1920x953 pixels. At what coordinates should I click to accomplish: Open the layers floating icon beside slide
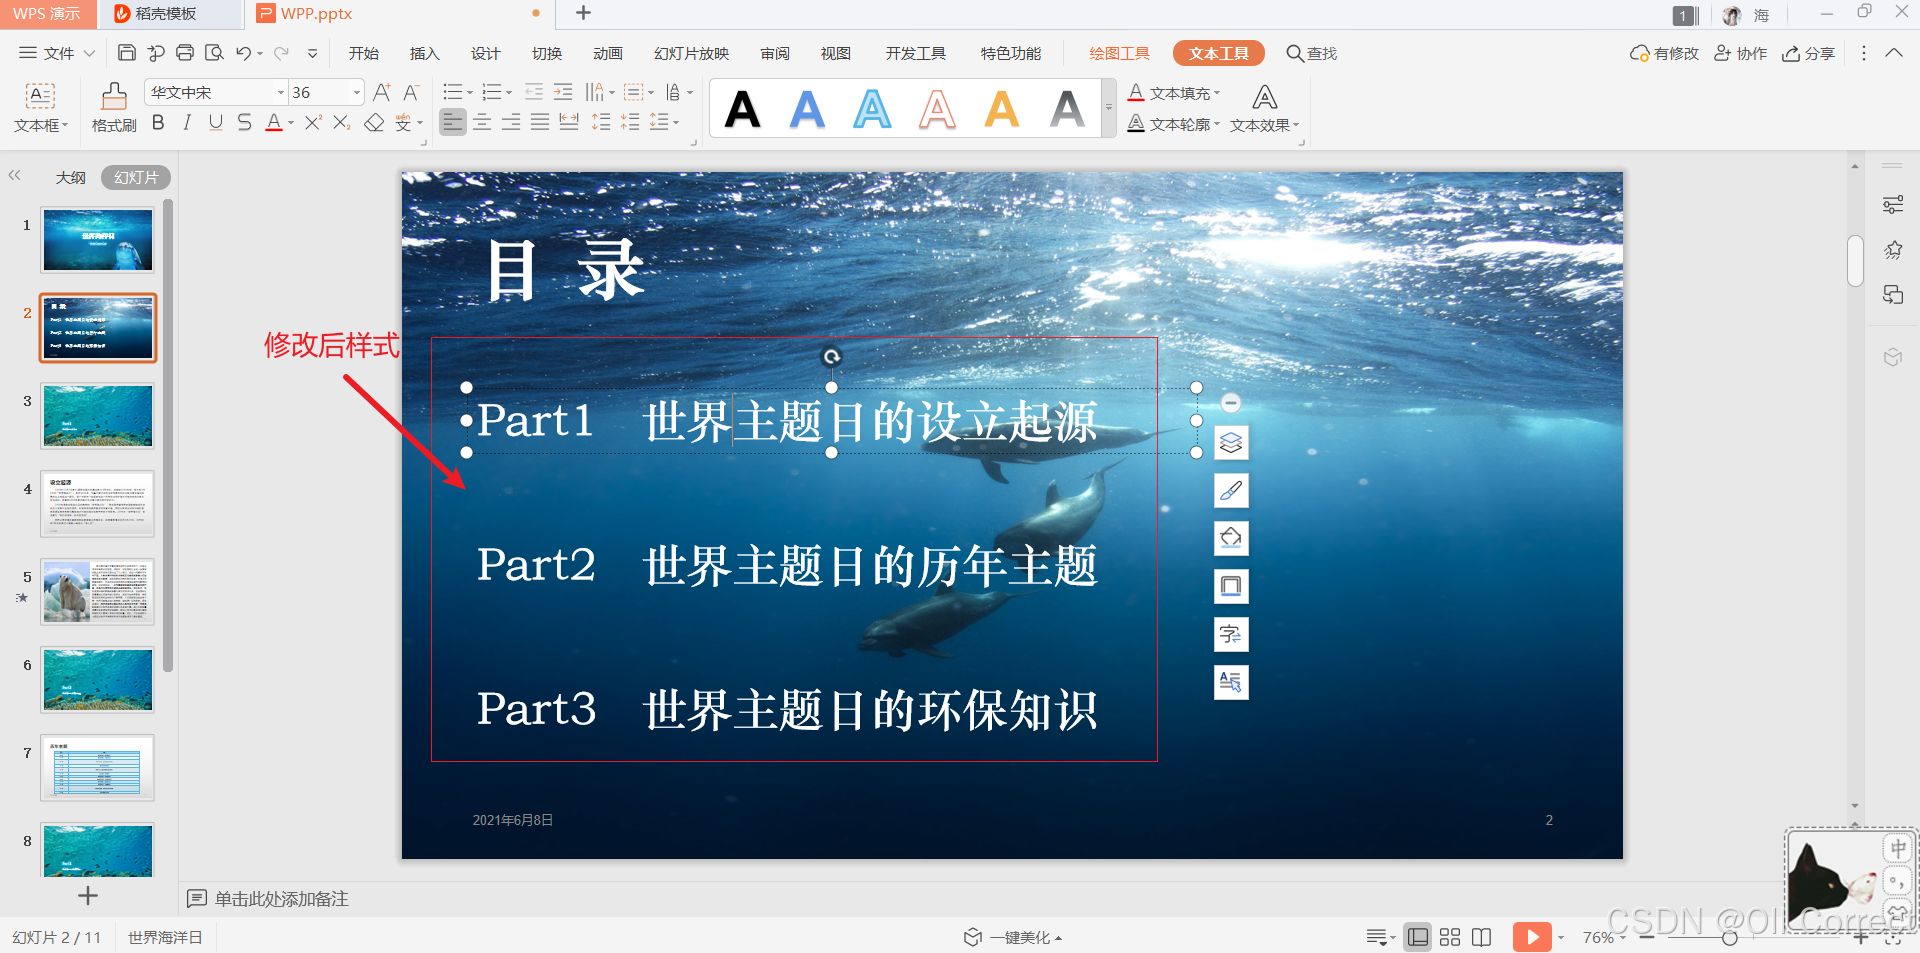tap(1231, 442)
